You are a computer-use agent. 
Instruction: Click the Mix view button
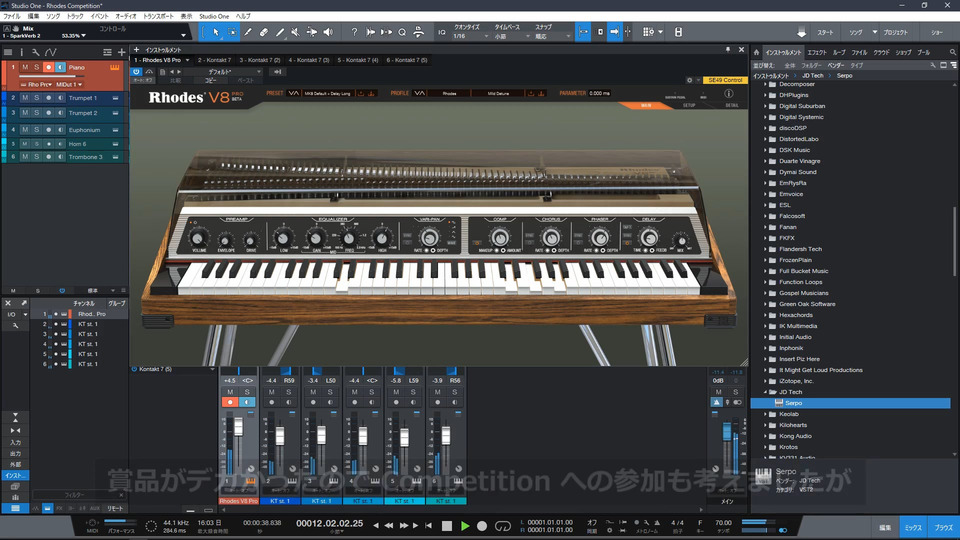pyautogui.click(x=913, y=528)
